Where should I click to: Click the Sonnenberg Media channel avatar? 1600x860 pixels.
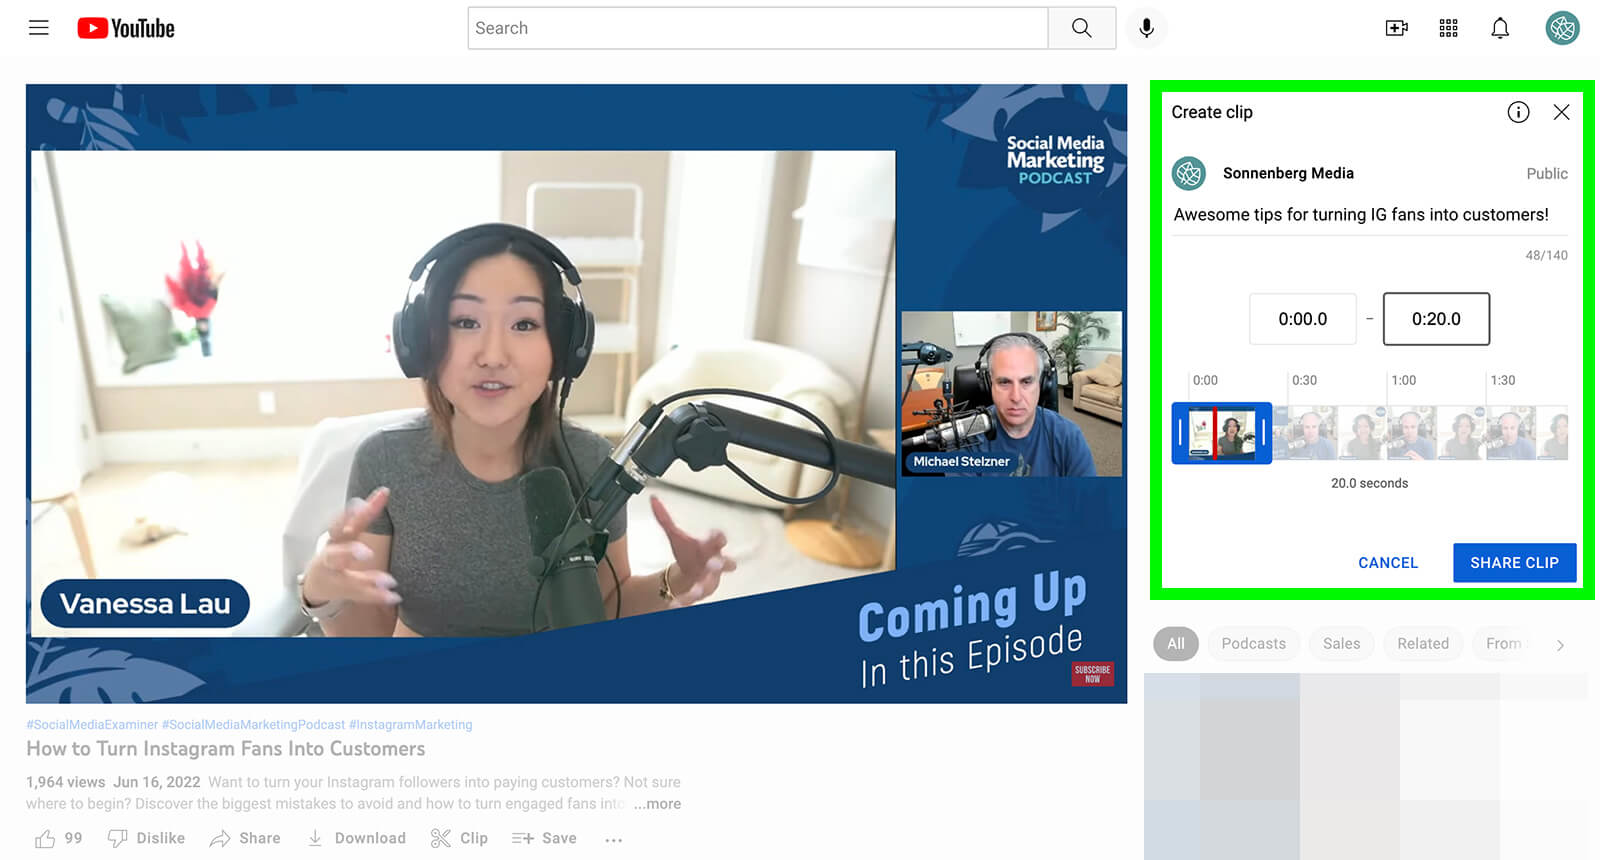point(1189,173)
